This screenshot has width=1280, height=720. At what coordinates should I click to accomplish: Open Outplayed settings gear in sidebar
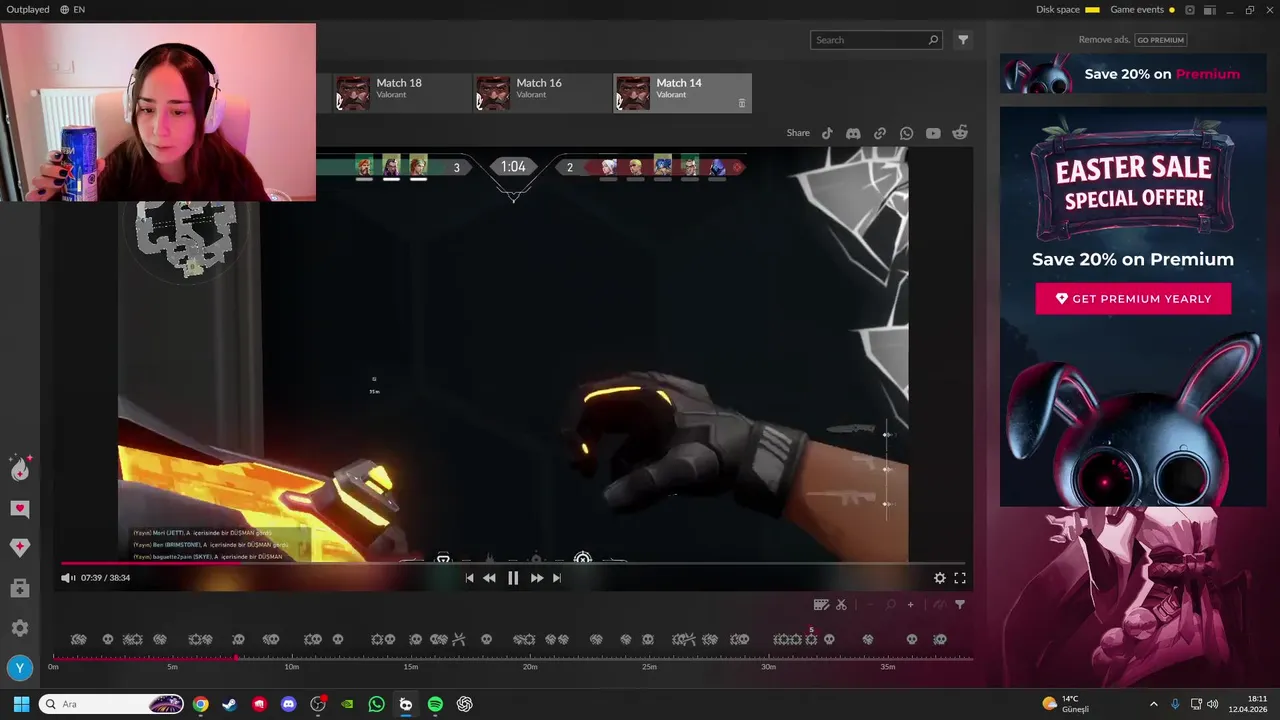coord(20,628)
